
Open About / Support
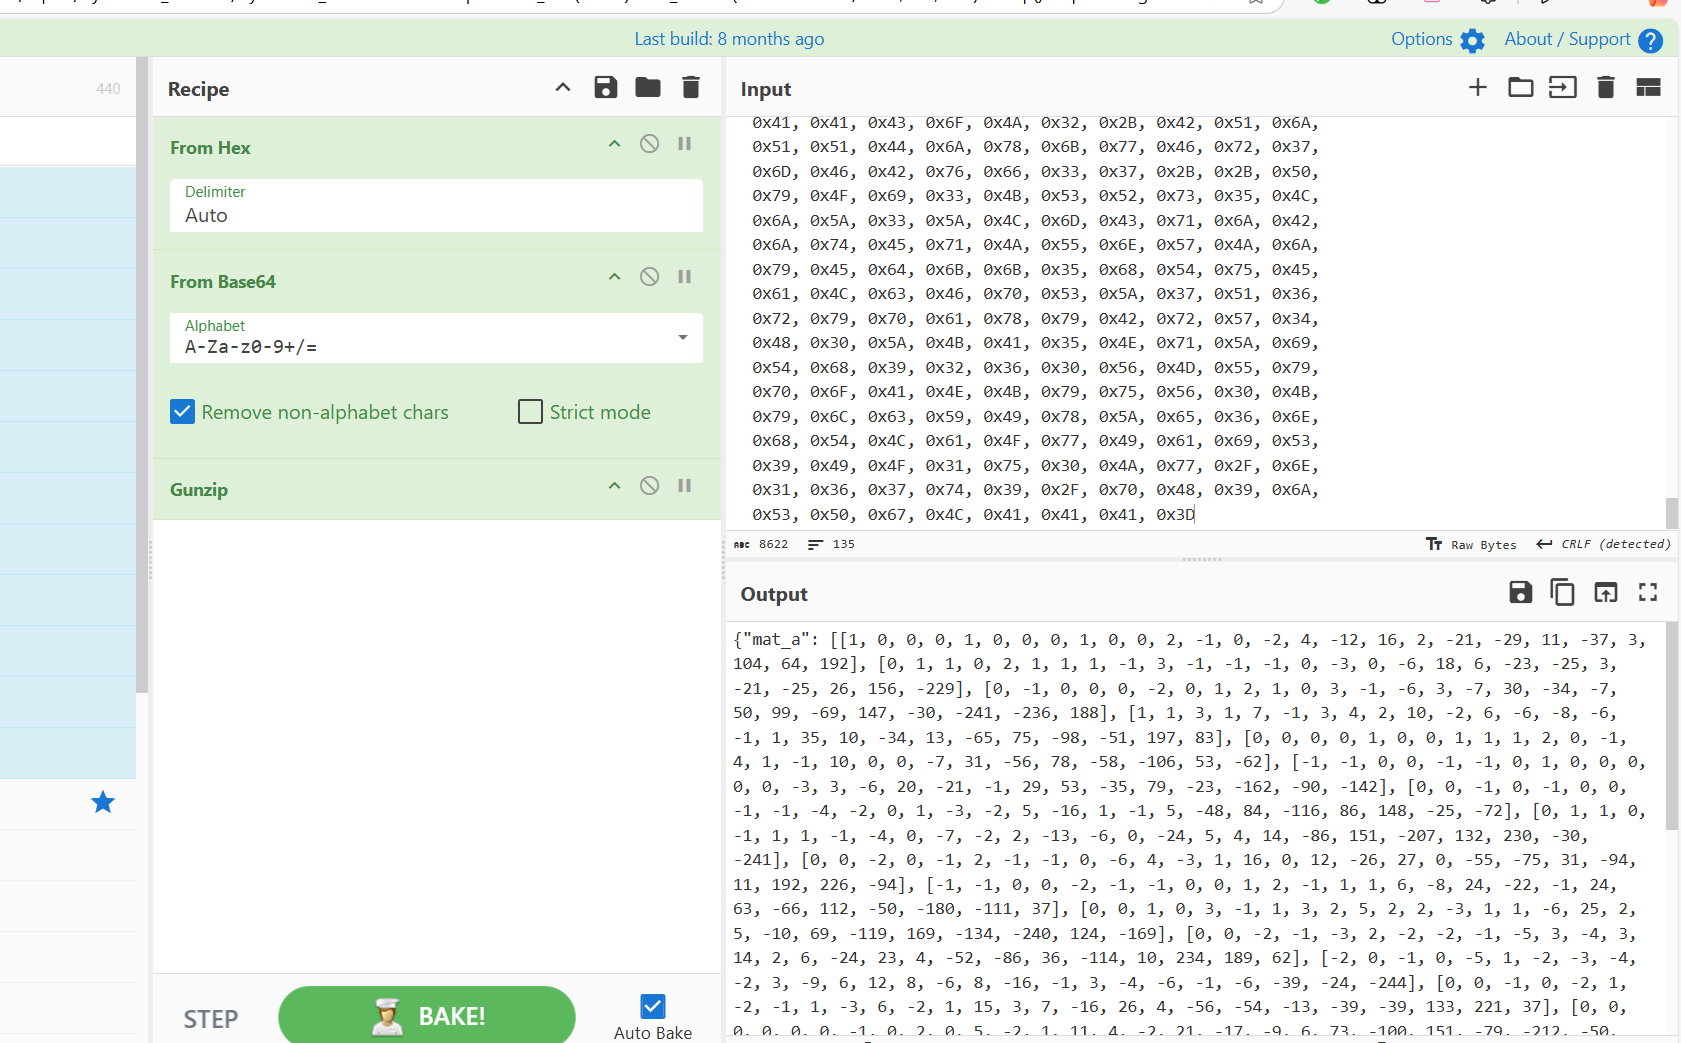tap(1582, 39)
